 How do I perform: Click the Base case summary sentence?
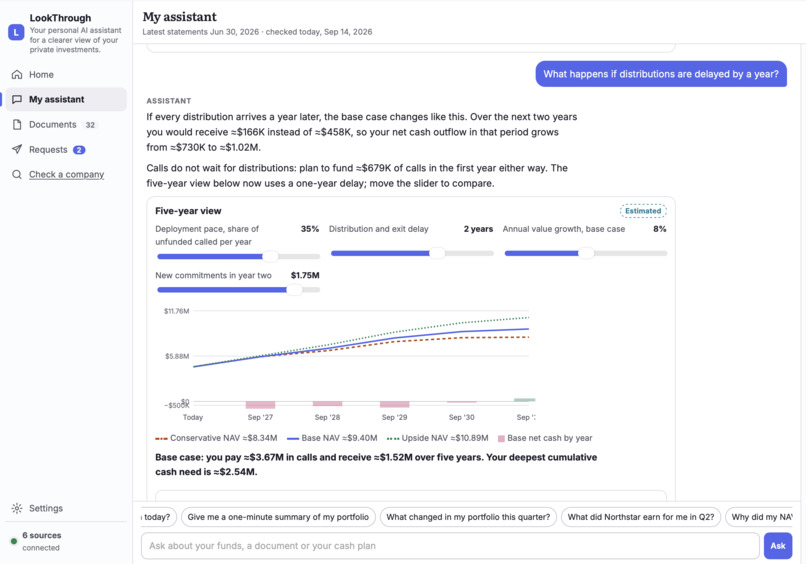pos(376,464)
